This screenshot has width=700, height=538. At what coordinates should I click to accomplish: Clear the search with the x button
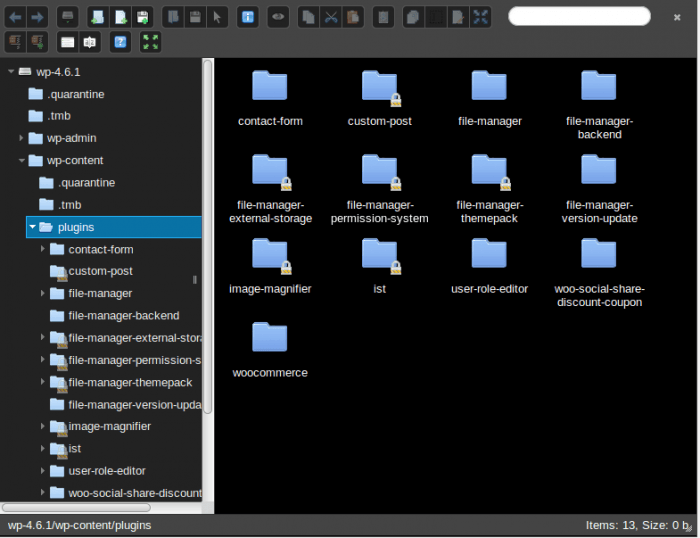point(677,17)
